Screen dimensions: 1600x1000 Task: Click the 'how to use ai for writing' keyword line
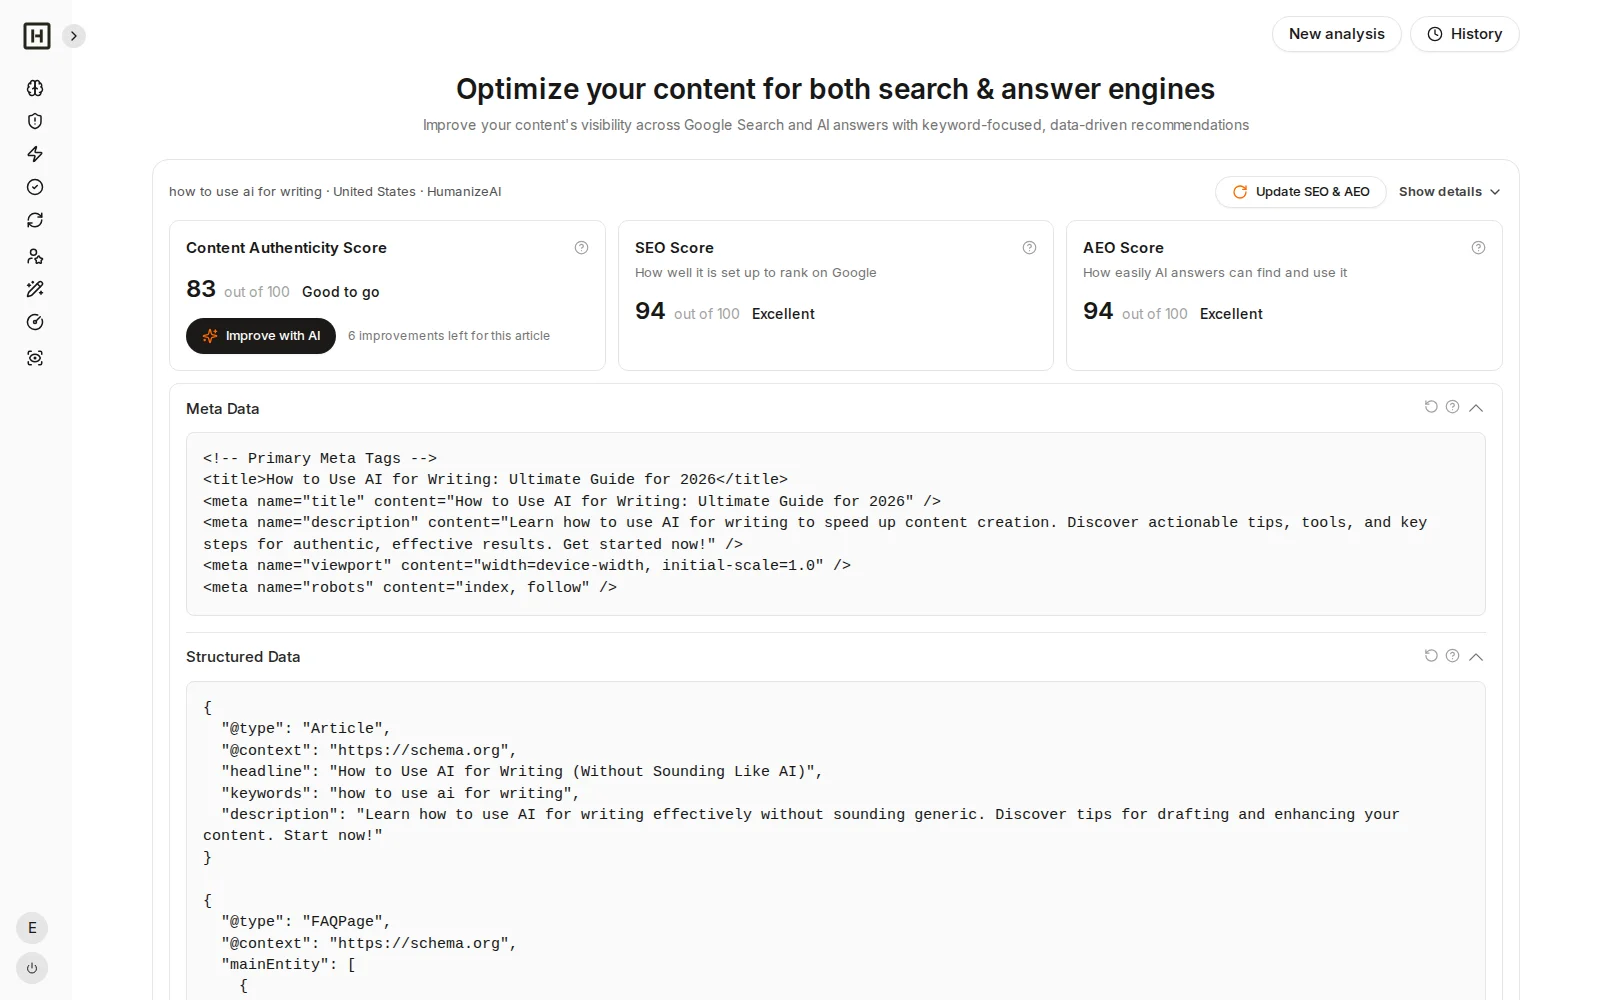coord(335,192)
